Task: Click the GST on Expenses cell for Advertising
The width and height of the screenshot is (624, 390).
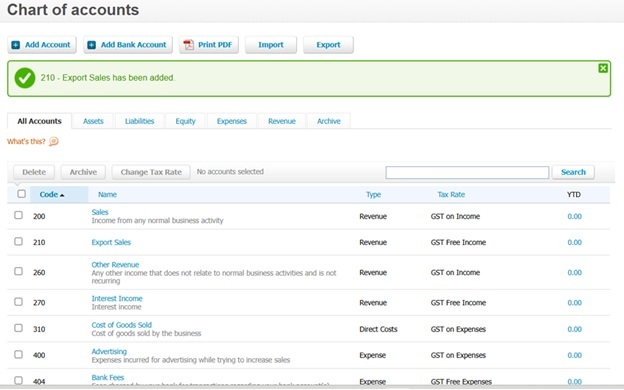Action: point(458,355)
